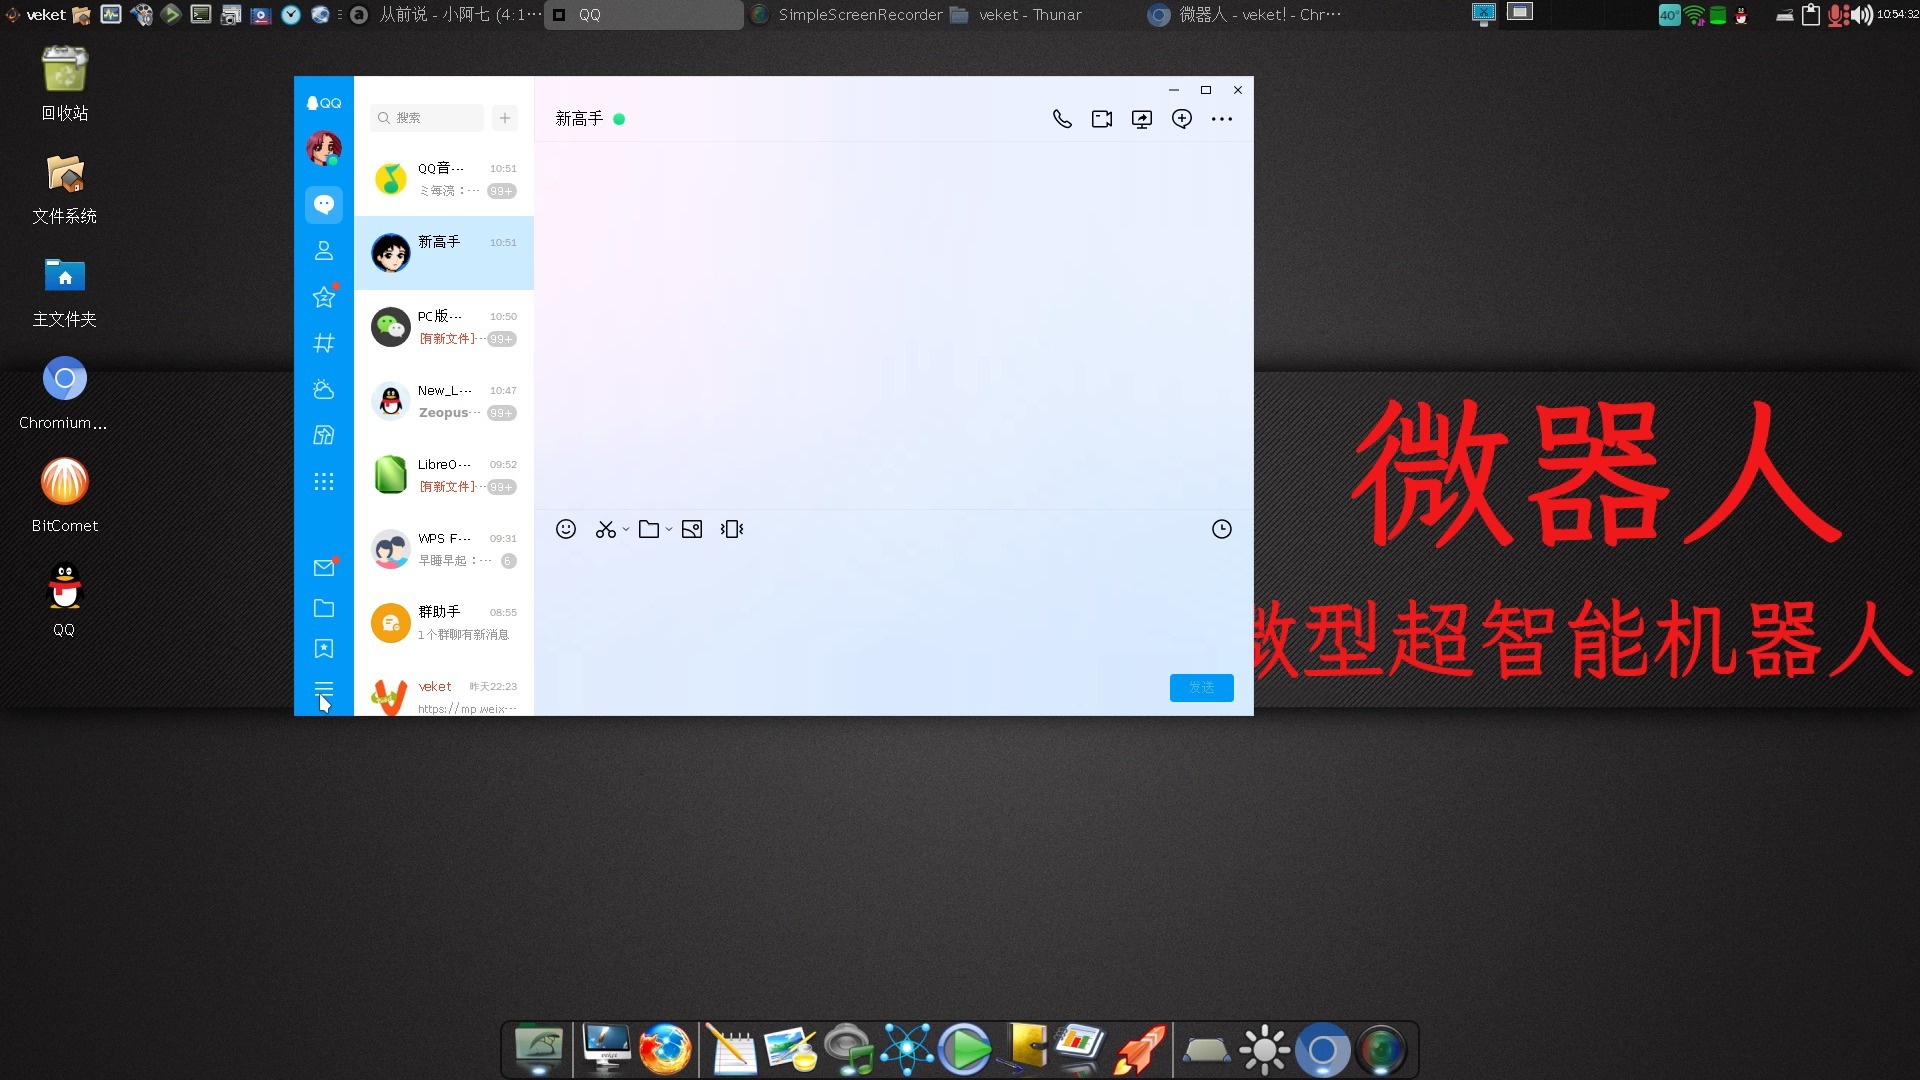
Task: Start screen sharing in the chat header
Action: coord(1142,119)
